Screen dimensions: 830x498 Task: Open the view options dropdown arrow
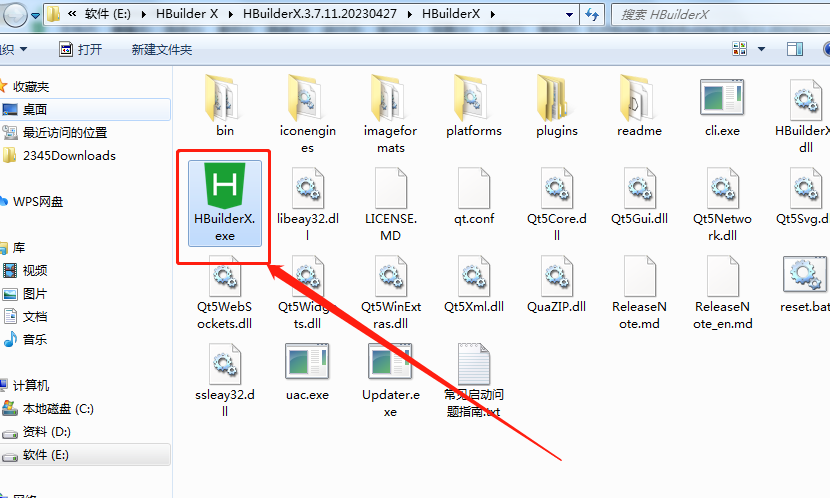[762, 49]
